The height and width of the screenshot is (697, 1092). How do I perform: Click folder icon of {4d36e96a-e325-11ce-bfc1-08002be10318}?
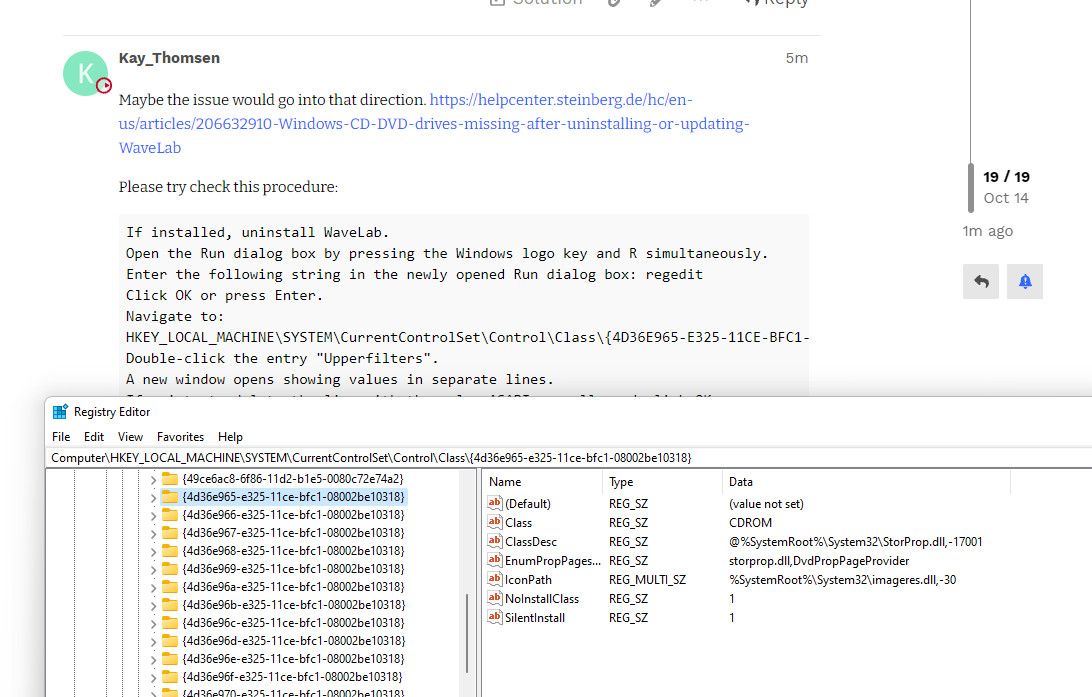(170, 586)
